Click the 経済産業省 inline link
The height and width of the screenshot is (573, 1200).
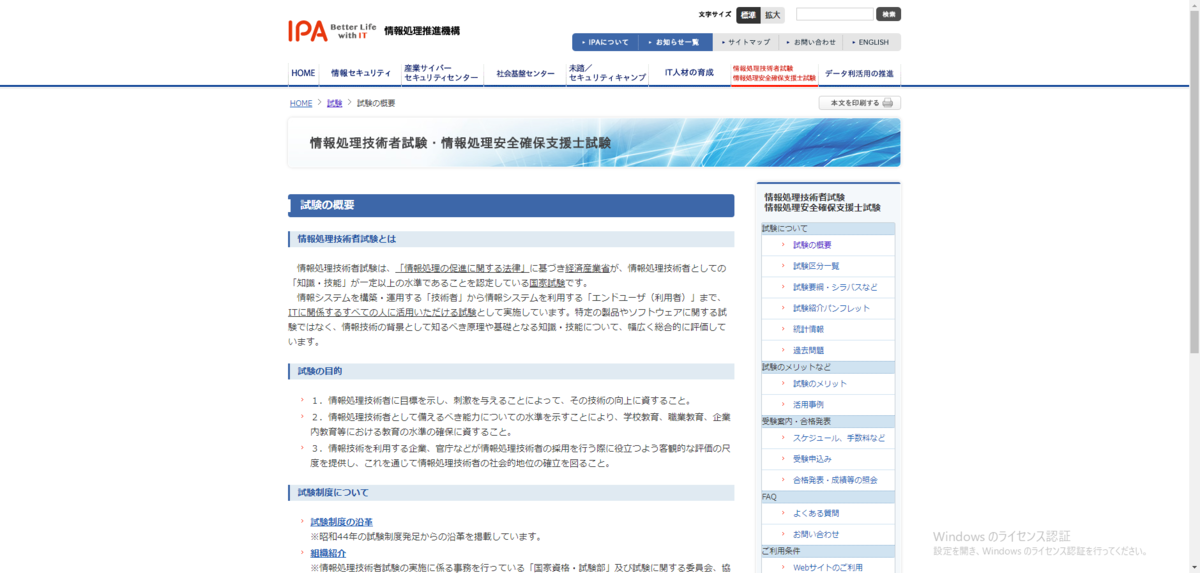(587, 268)
